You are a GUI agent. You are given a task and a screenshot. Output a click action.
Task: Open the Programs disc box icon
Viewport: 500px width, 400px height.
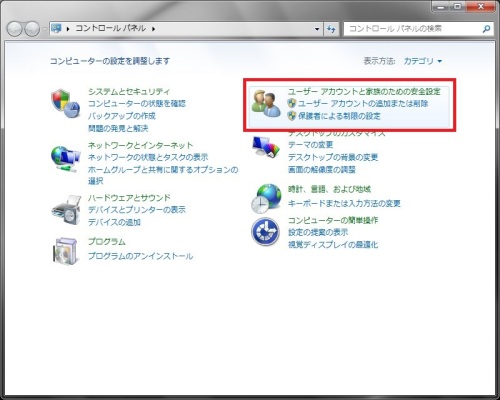(66, 251)
